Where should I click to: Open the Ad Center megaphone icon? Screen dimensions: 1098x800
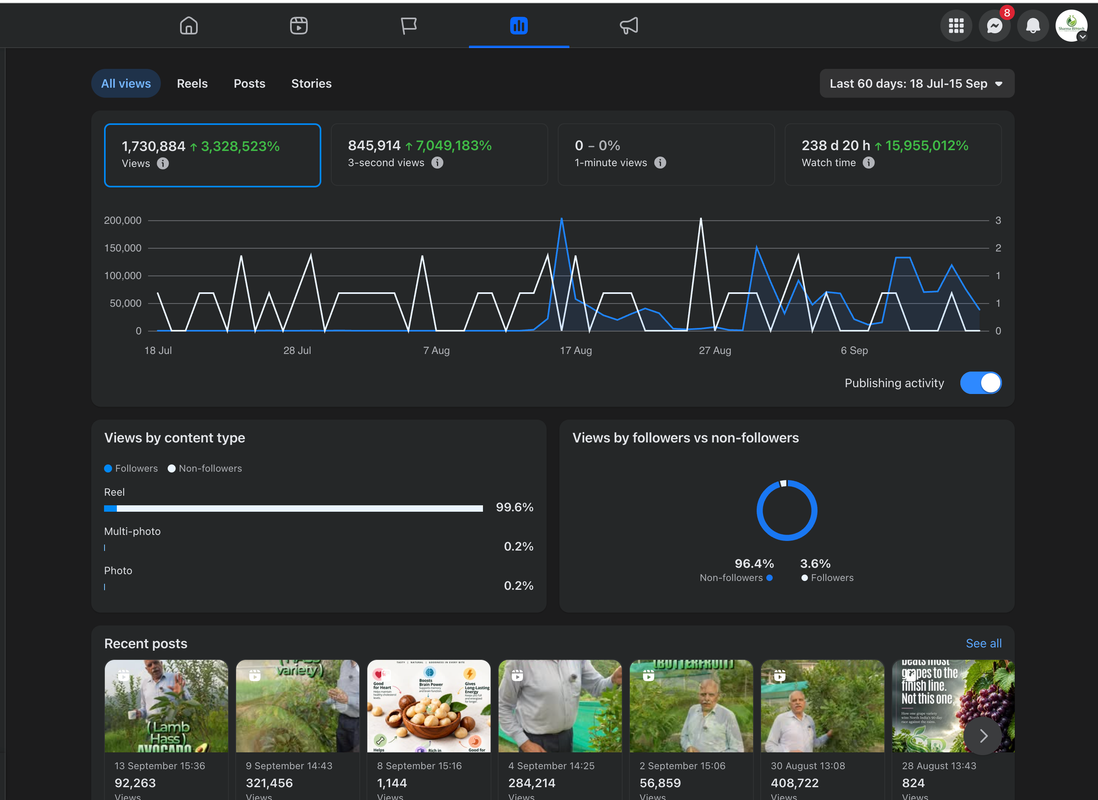(629, 26)
